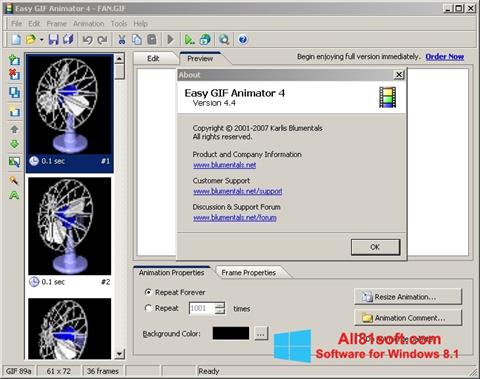480x379 pixels.
Task: Select the third fan frame thumbnail
Action: coord(70,329)
